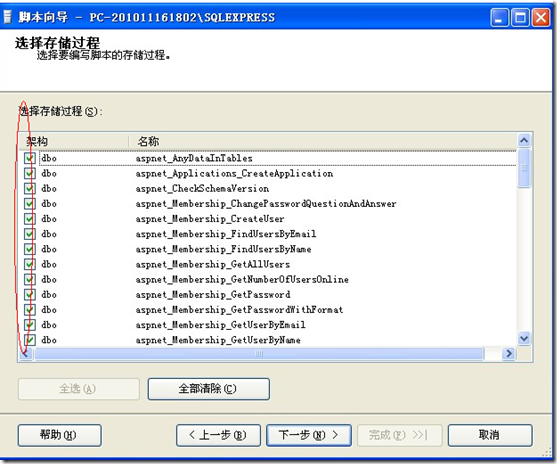Click the list's vertical scroll down arrow

pyautogui.click(x=524, y=338)
